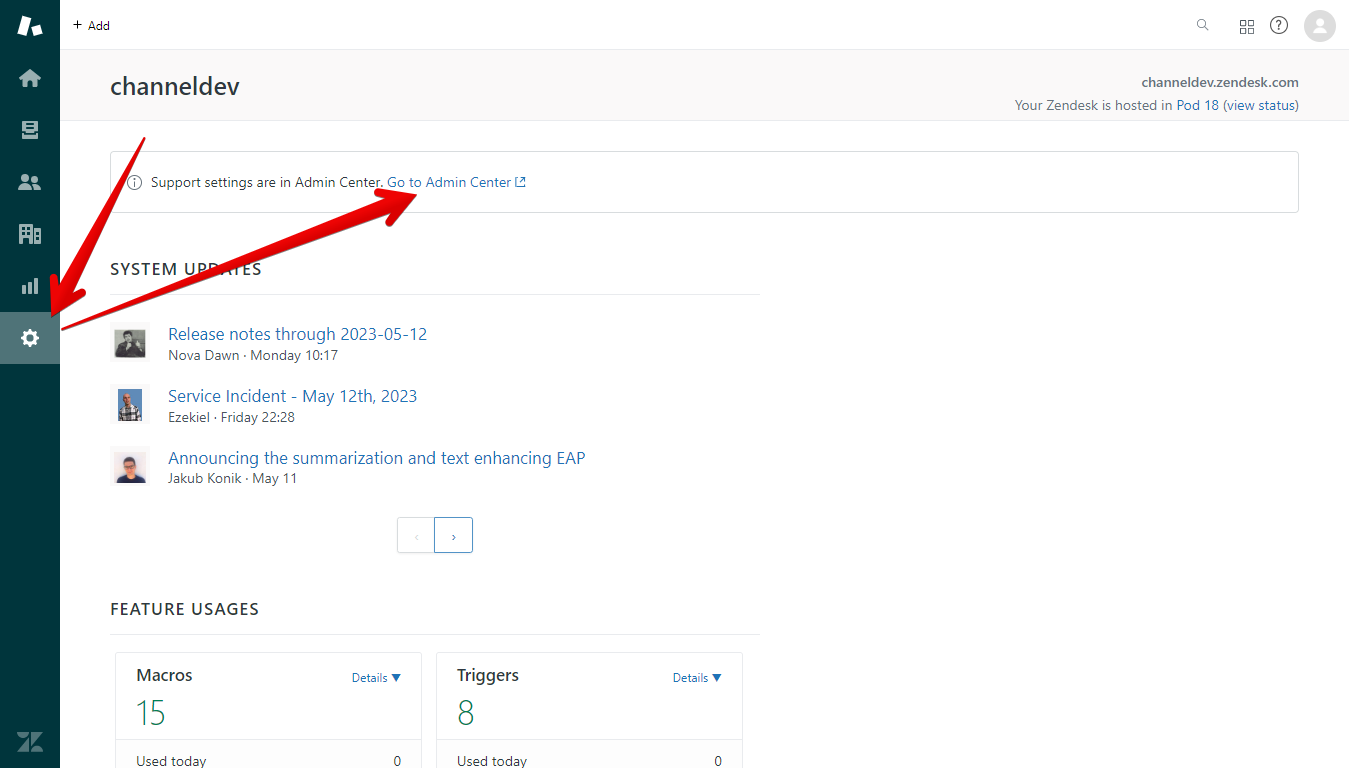
Task: Open the Home view in sidebar
Action: click(x=30, y=78)
